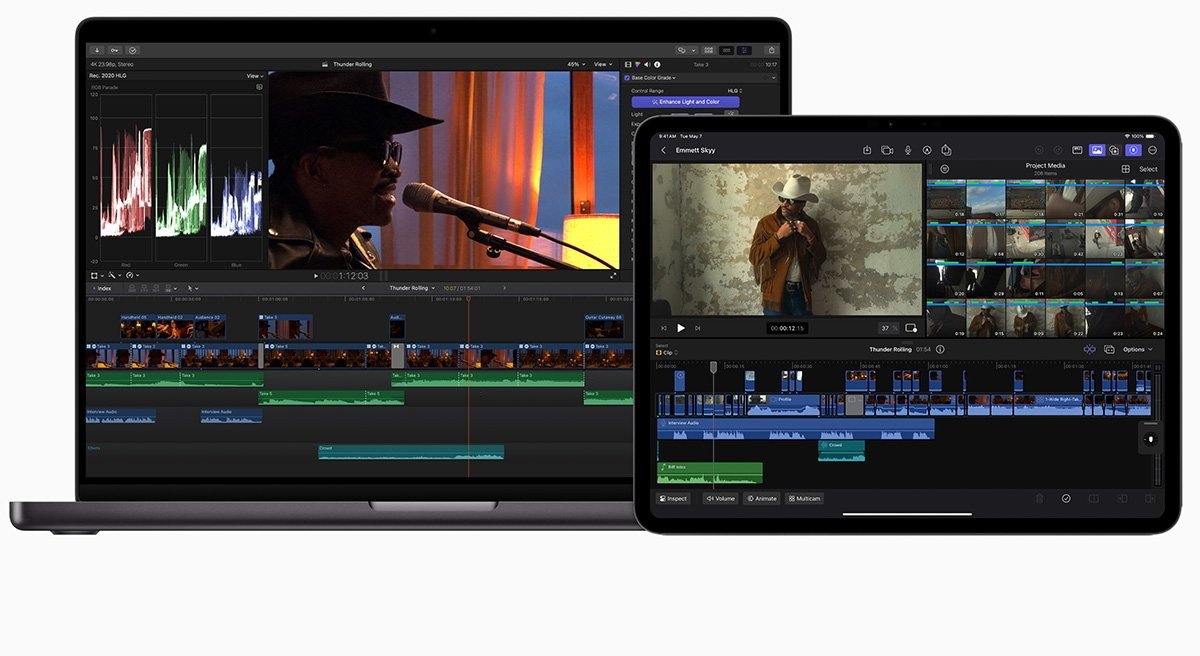Open the content browser overlay icon on iPad
The height and width of the screenshot is (656, 1200).
pyautogui.click(x=1114, y=150)
